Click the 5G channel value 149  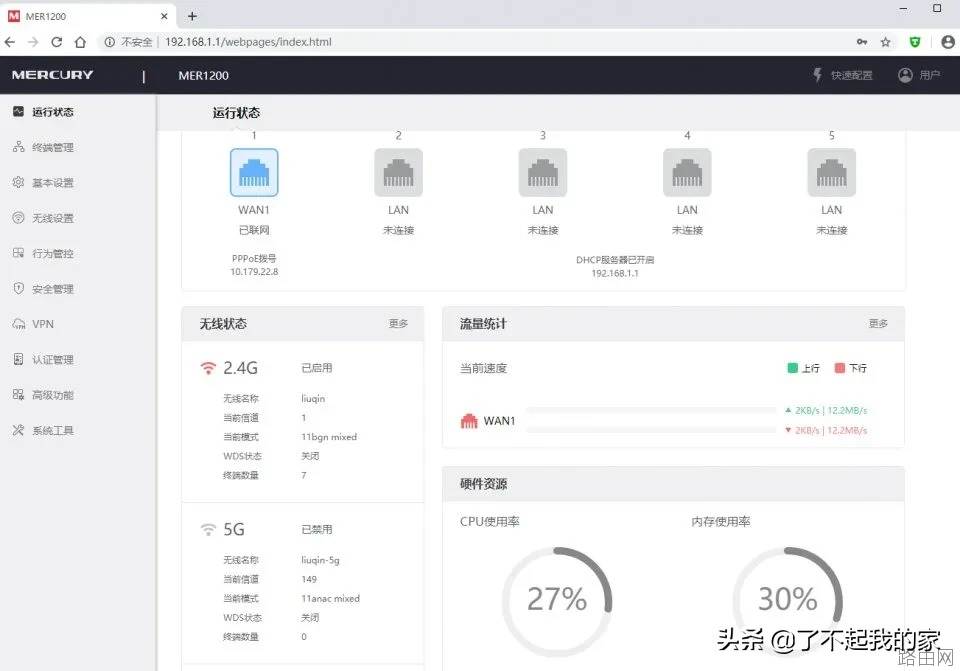pyautogui.click(x=309, y=579)
